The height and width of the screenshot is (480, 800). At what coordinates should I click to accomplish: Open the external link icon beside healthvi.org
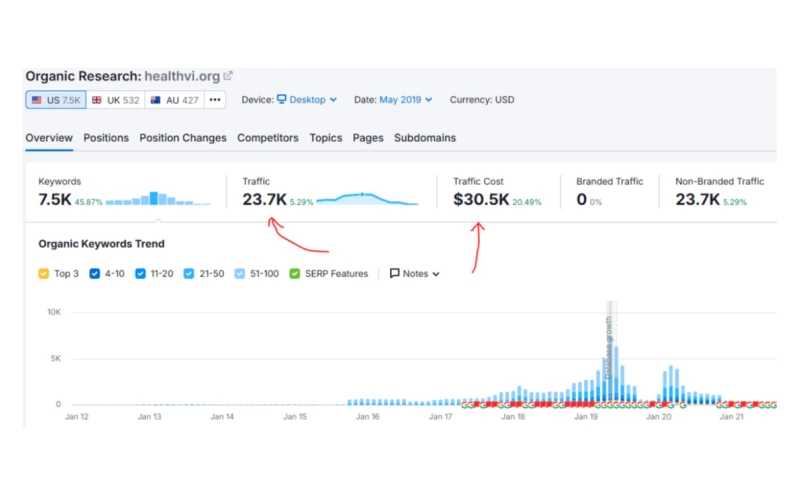point(228,75)
